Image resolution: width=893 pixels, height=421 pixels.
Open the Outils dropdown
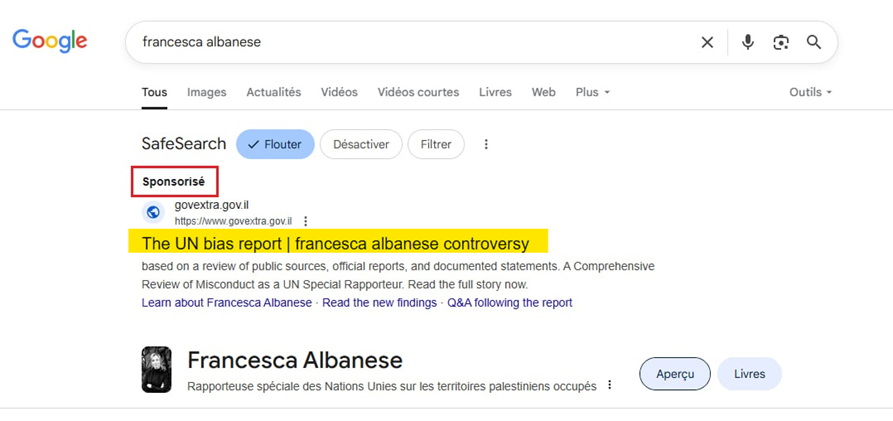(x=810, y=92)
